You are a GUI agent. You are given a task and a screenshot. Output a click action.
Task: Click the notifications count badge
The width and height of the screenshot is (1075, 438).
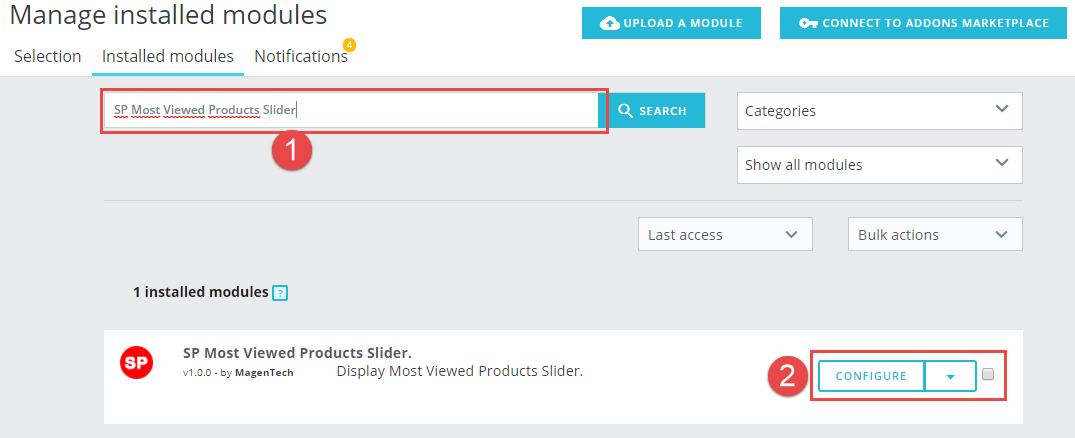tap(349, 45)
